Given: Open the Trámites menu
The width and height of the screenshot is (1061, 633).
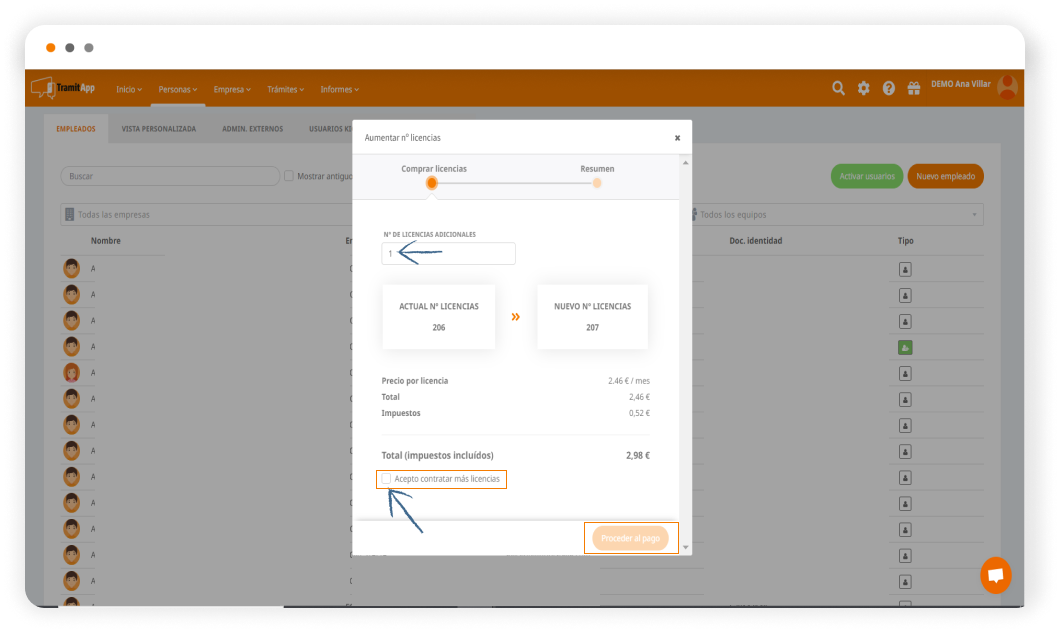Looking at the screenshot, I should point(285,90).
